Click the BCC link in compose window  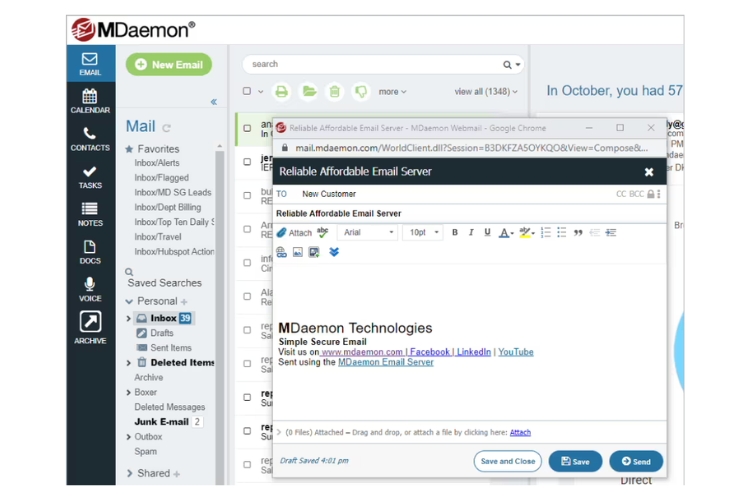click(x=636, y=194)
